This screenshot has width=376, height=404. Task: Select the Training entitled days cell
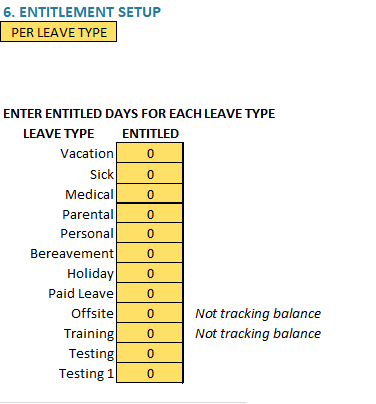coord(150,333)
